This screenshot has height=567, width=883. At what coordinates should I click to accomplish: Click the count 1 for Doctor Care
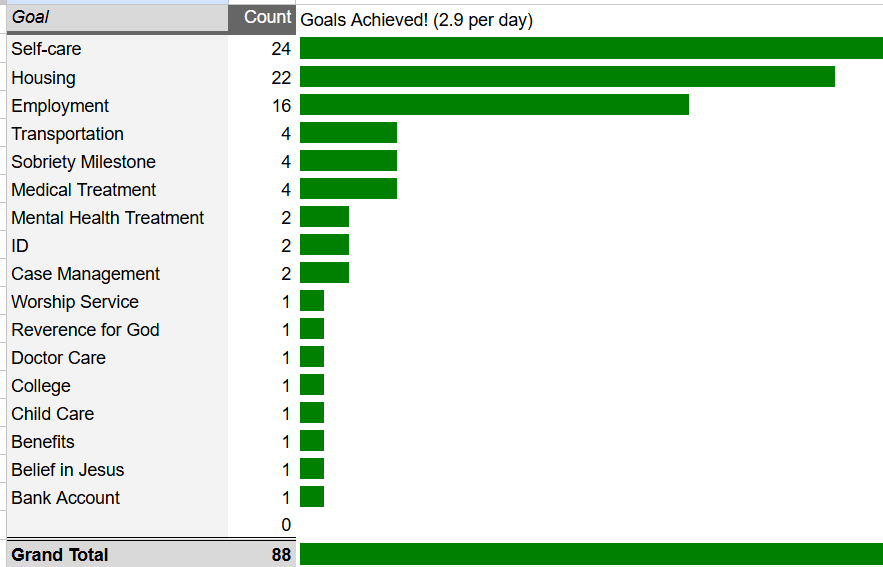click(286, 358)
